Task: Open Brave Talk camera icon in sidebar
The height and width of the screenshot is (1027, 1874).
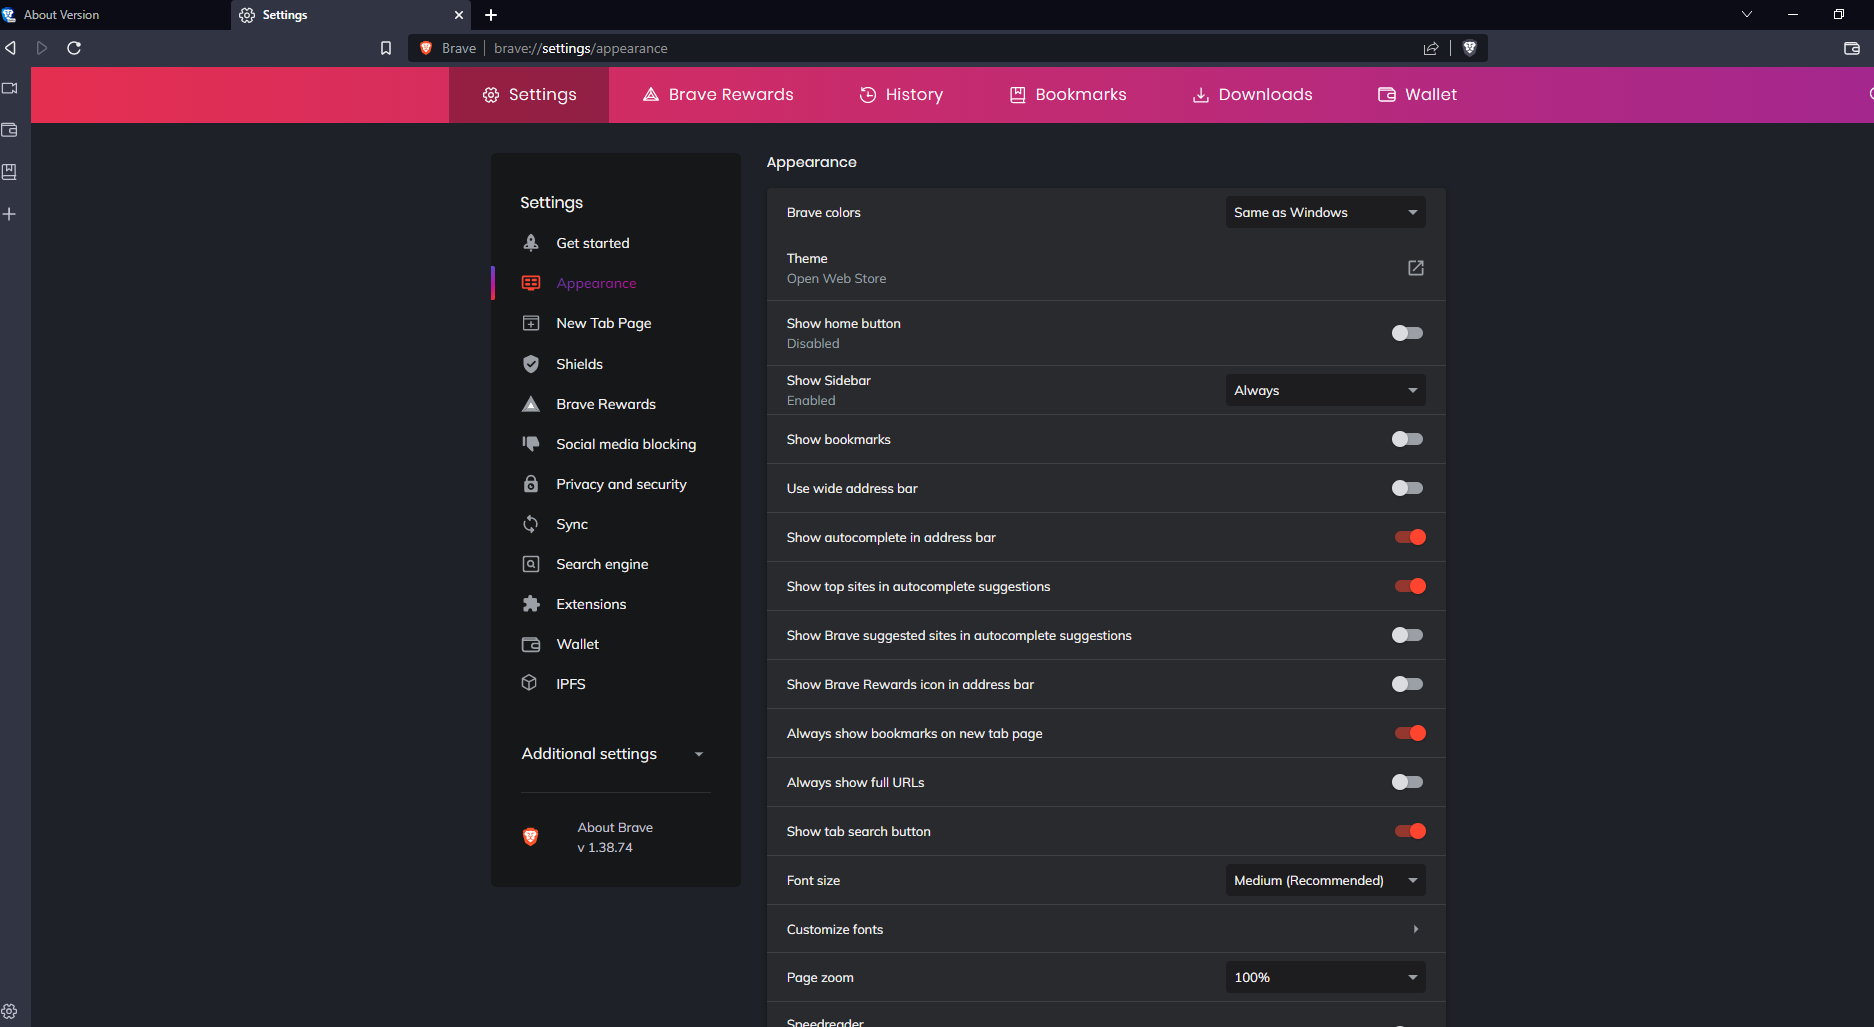Action: pos(10,88)
